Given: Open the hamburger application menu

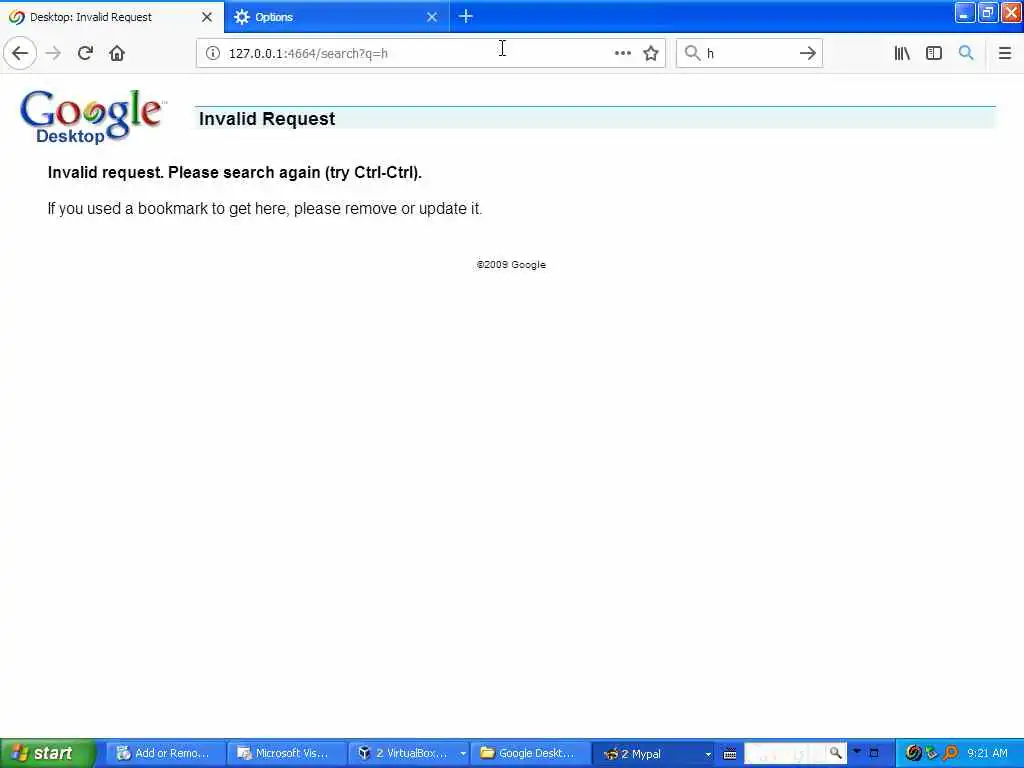Looking at the screenshot, I should [1005, 53].
